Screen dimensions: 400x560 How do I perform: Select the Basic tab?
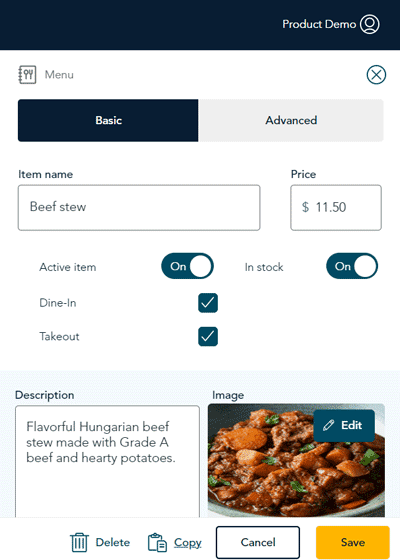click(x=108, y=120)
